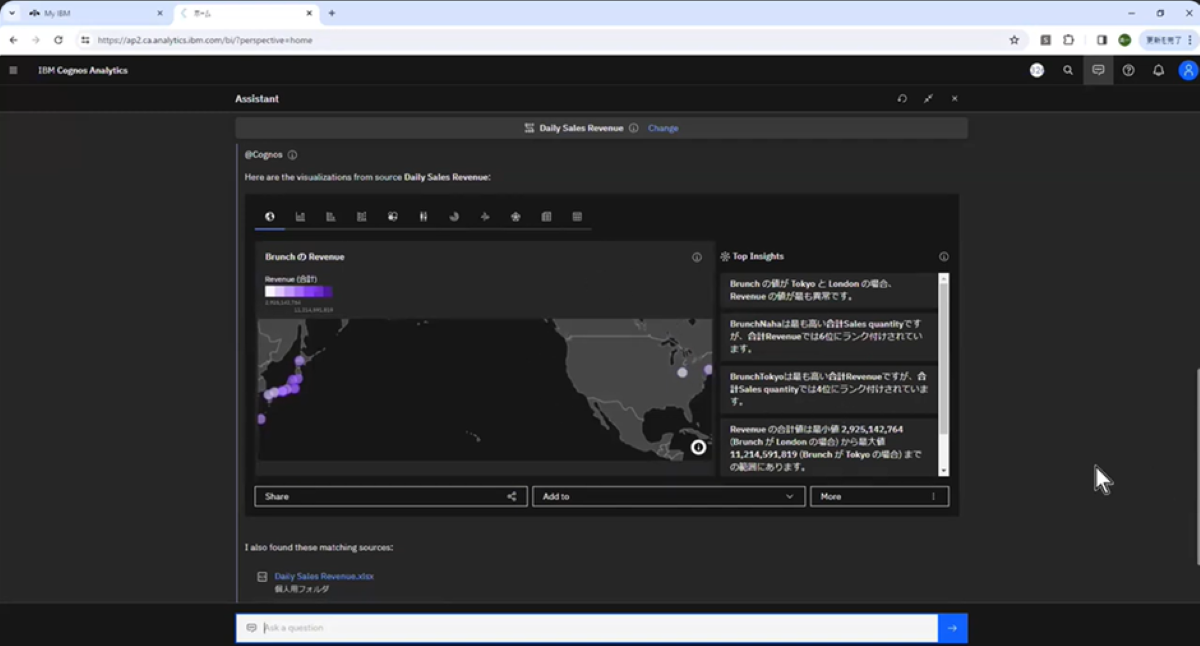Click the Ask a question input field
Image resolution: width=1200 pixels, height=646 pixels.
(x=587, y=628)
